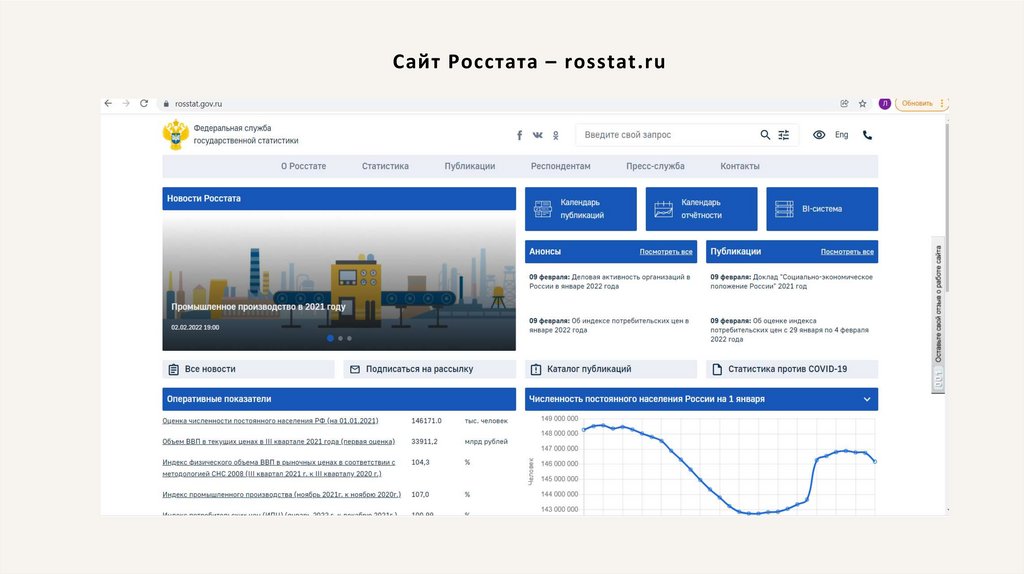
Task: Click Посмотреть все in Анонсы section
Action: (665, 251)
